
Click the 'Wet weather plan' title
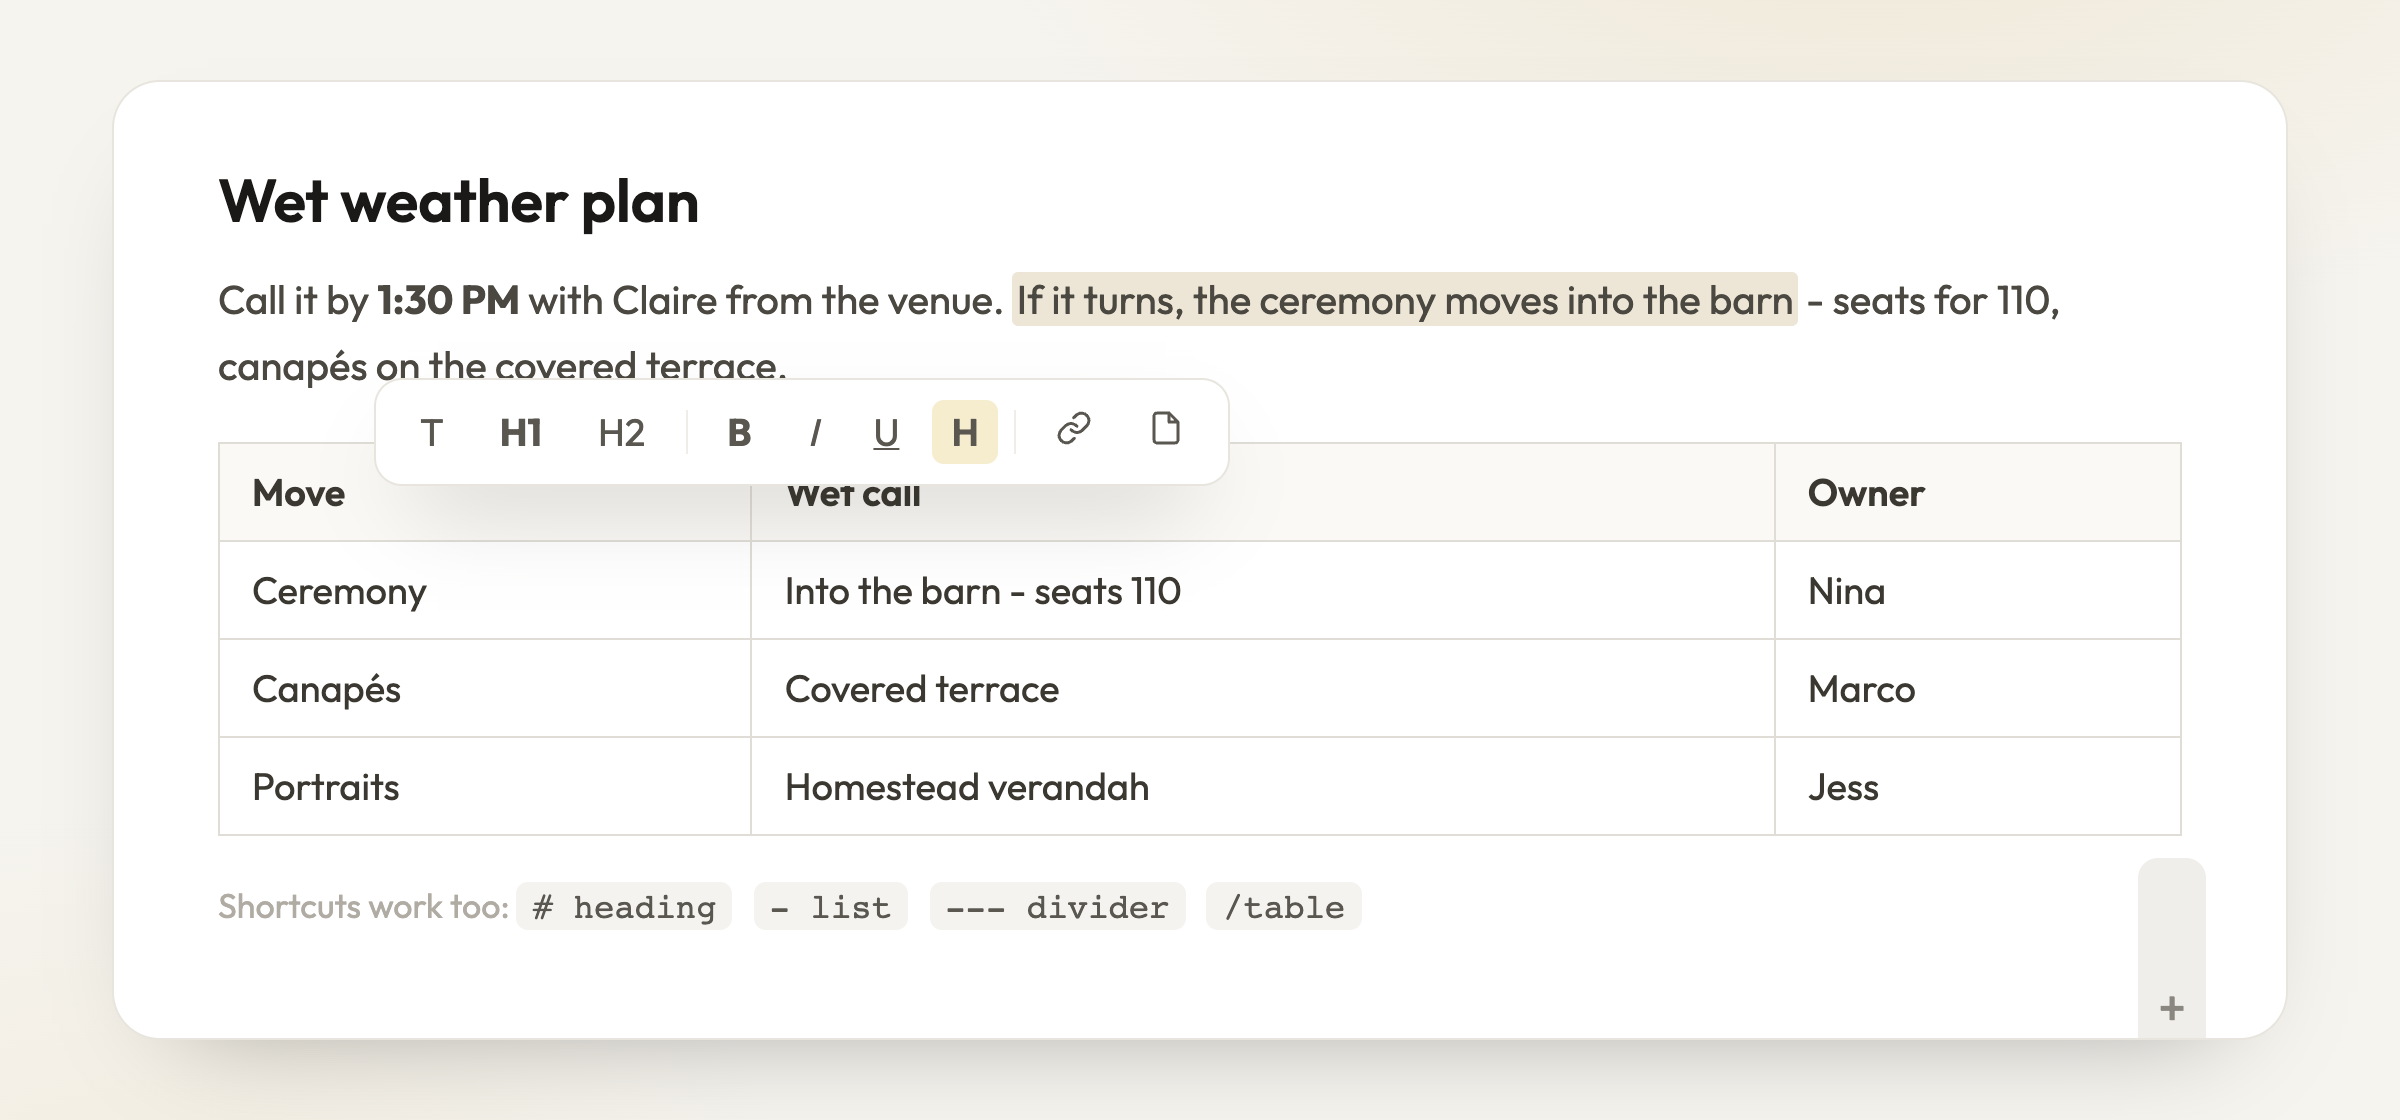pos(458,202)
